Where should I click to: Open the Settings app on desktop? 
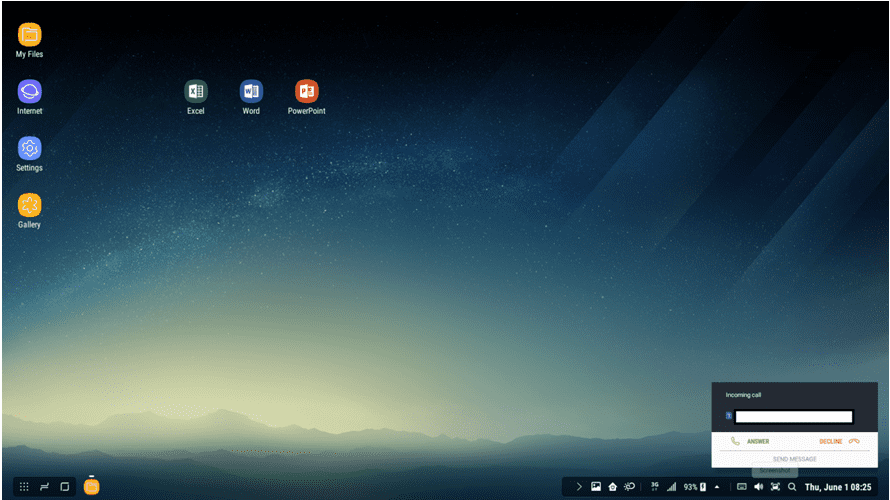click(29, 149)
